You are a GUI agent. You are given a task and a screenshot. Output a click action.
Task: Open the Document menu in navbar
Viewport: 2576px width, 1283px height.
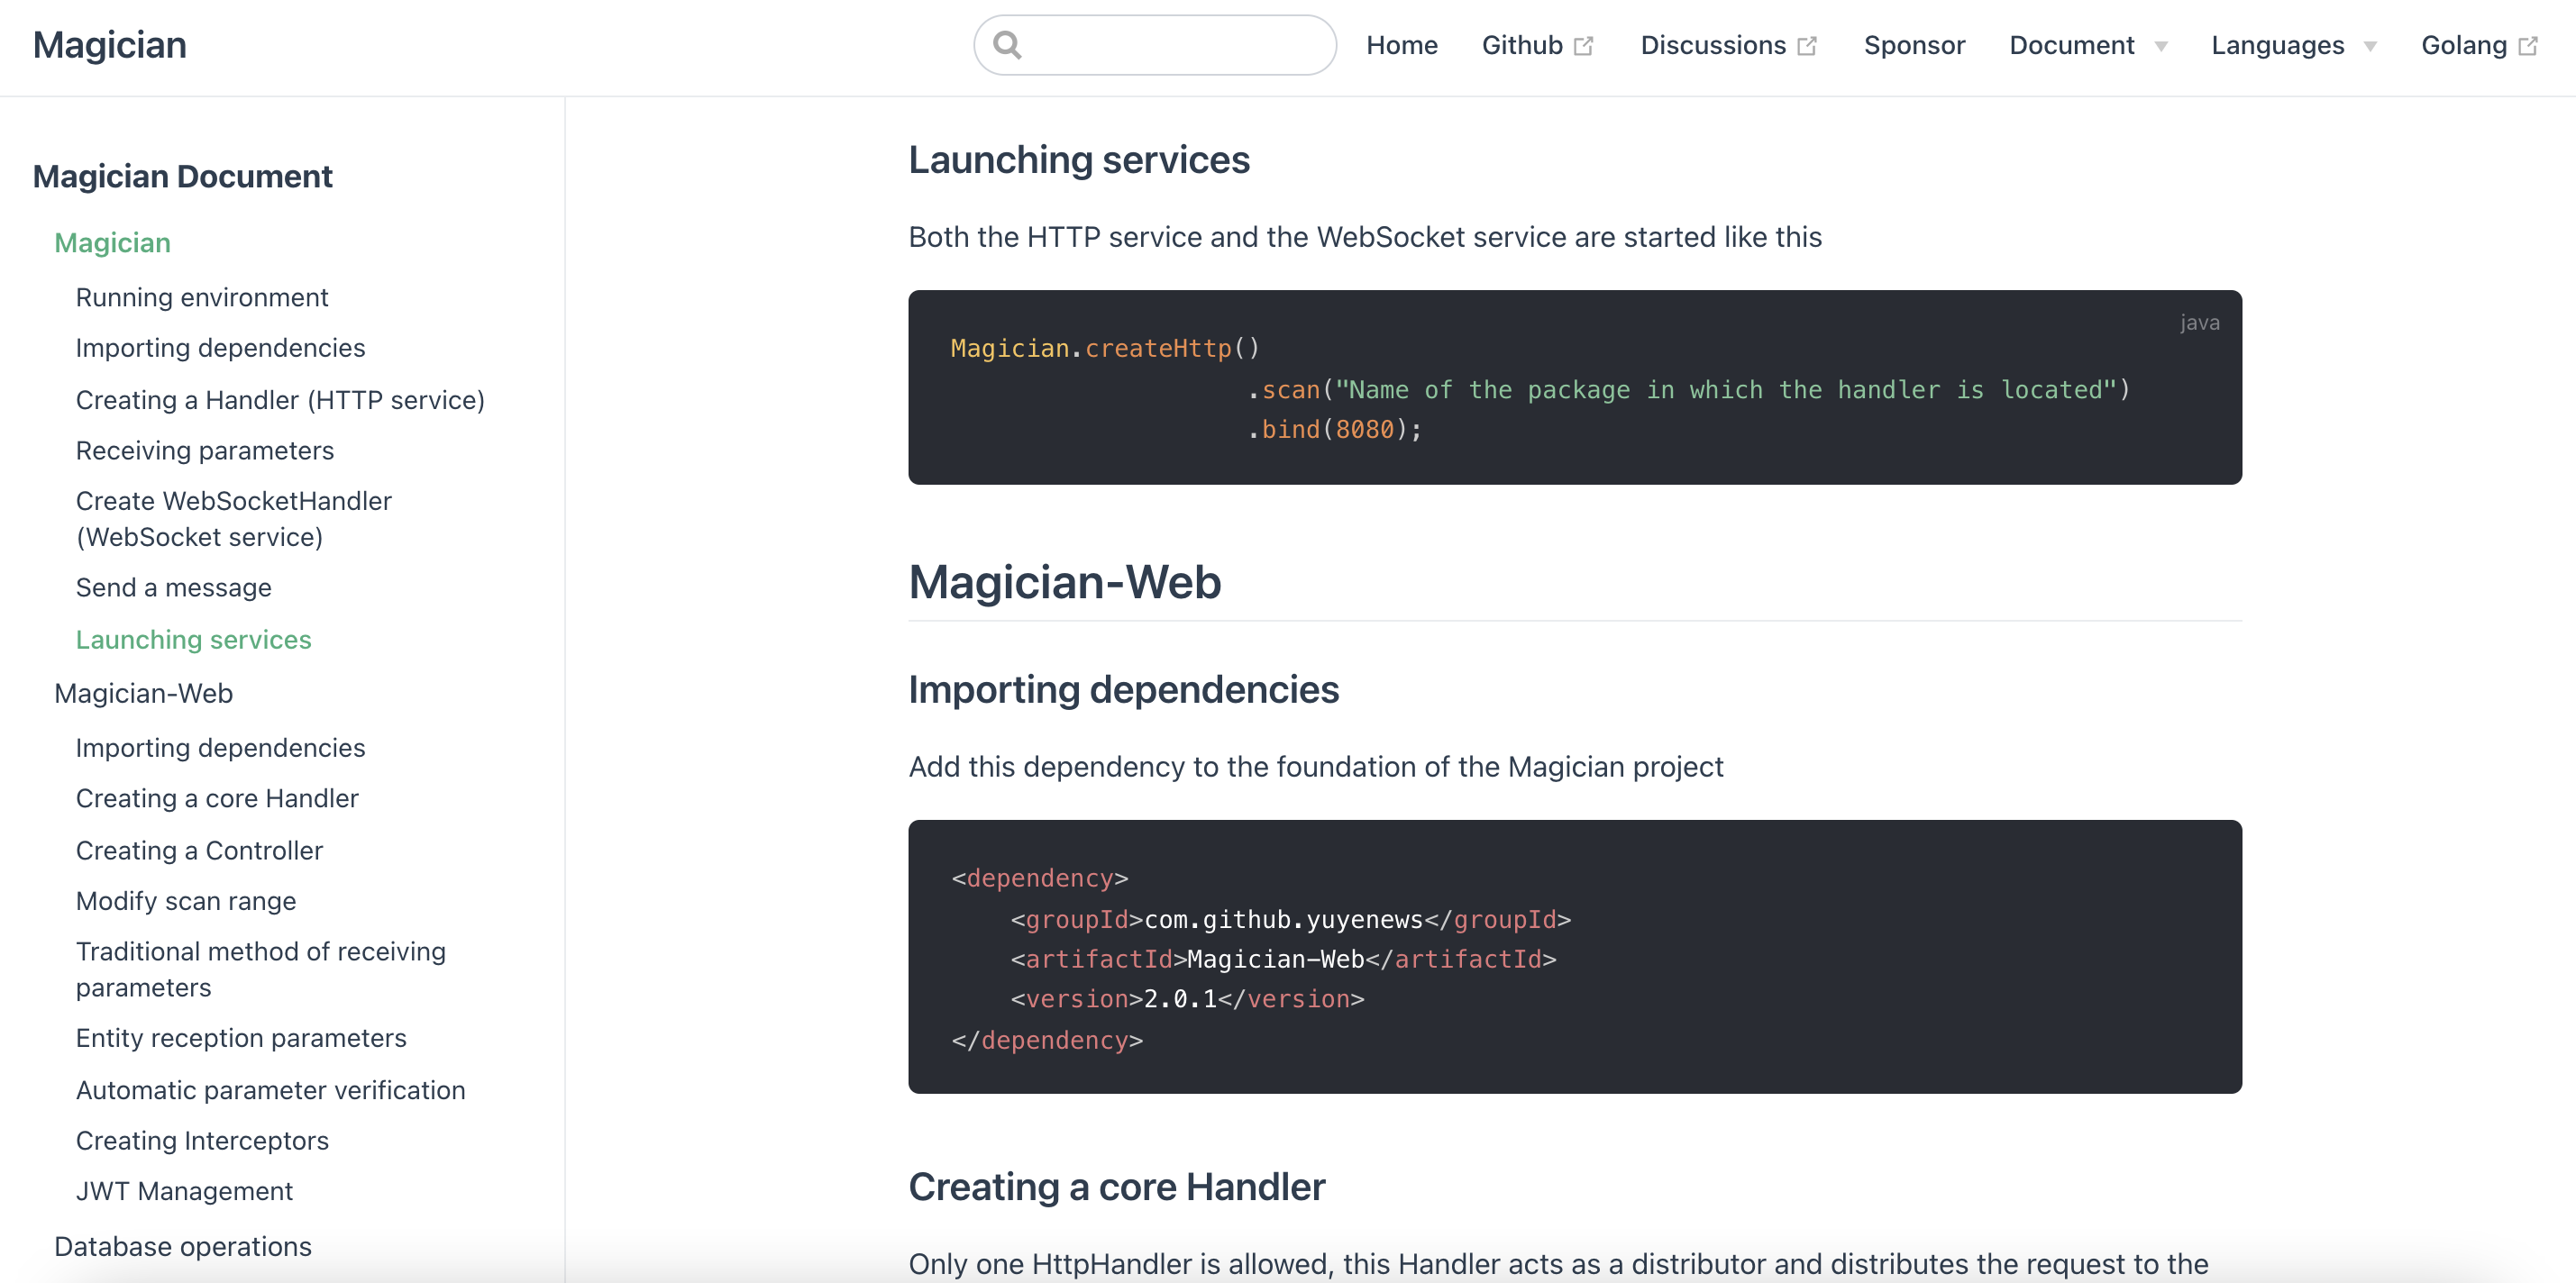point(2071,45)
